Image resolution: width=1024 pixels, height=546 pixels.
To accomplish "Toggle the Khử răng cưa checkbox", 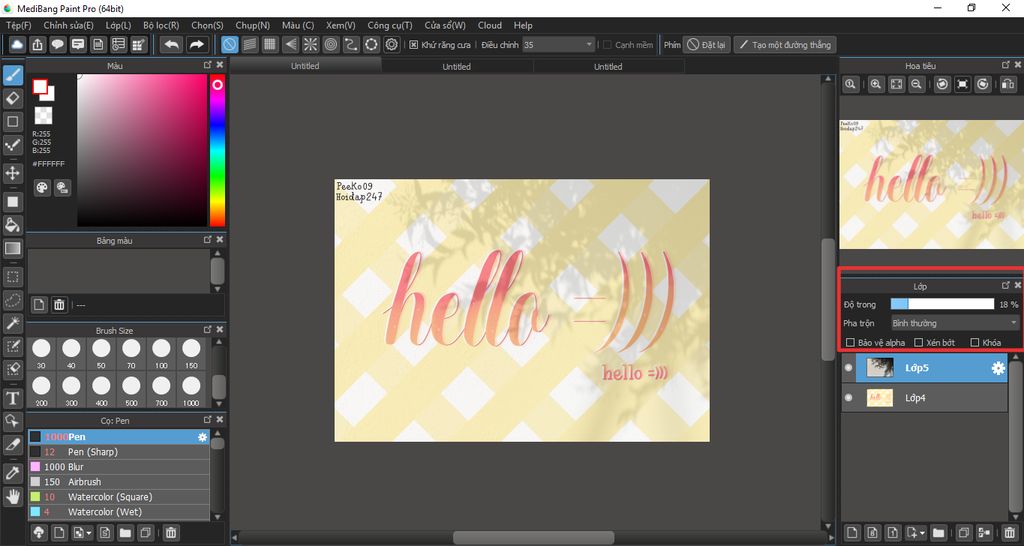I will coord(413,45).
